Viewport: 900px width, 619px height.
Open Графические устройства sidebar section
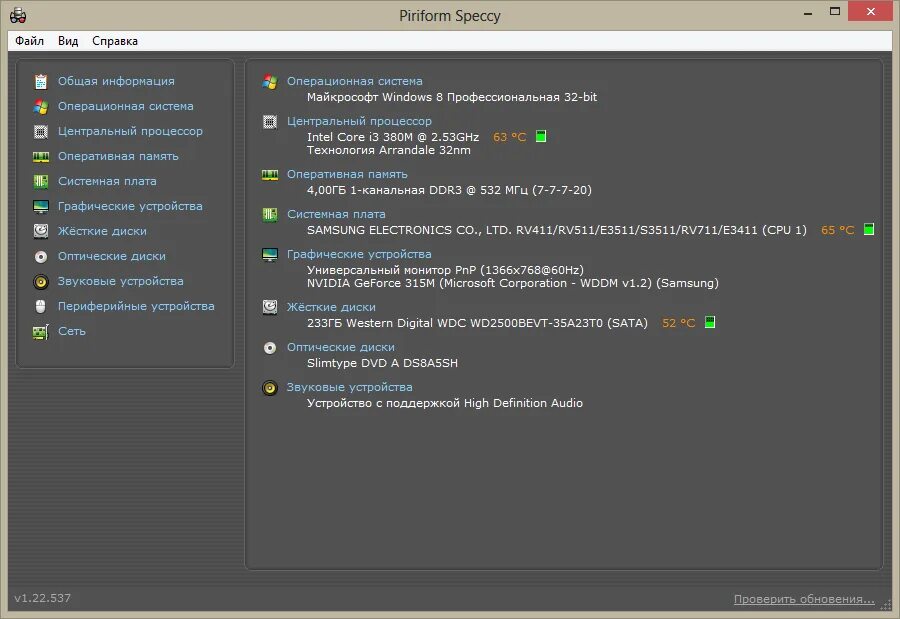point(130,206)
